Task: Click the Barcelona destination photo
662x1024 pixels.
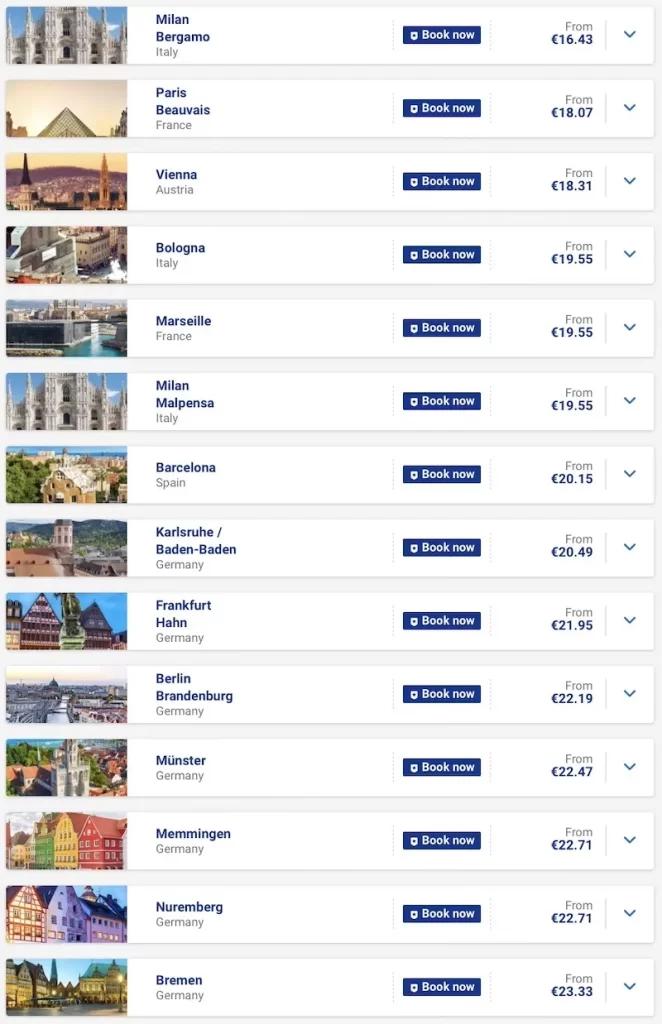Action: coord(67,474)
